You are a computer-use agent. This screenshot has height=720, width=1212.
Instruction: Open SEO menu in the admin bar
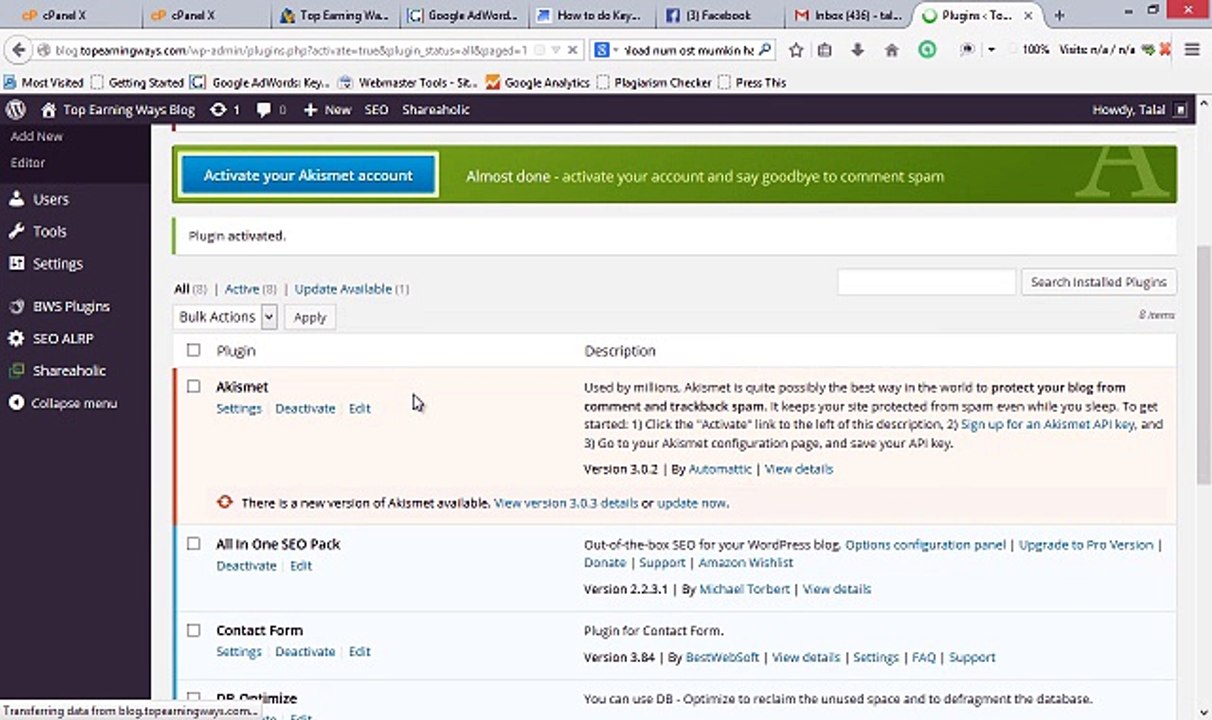pyautogui.click(x=376, y=110)
